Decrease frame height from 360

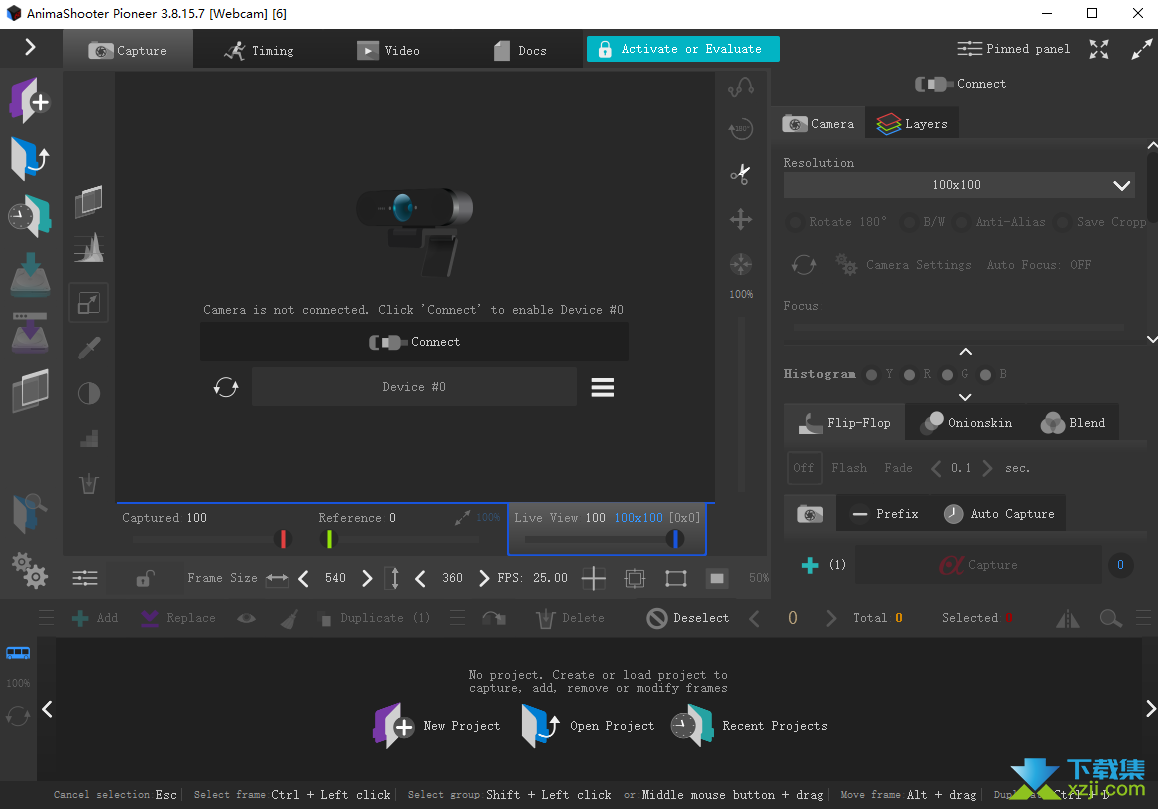coord(420,578)
